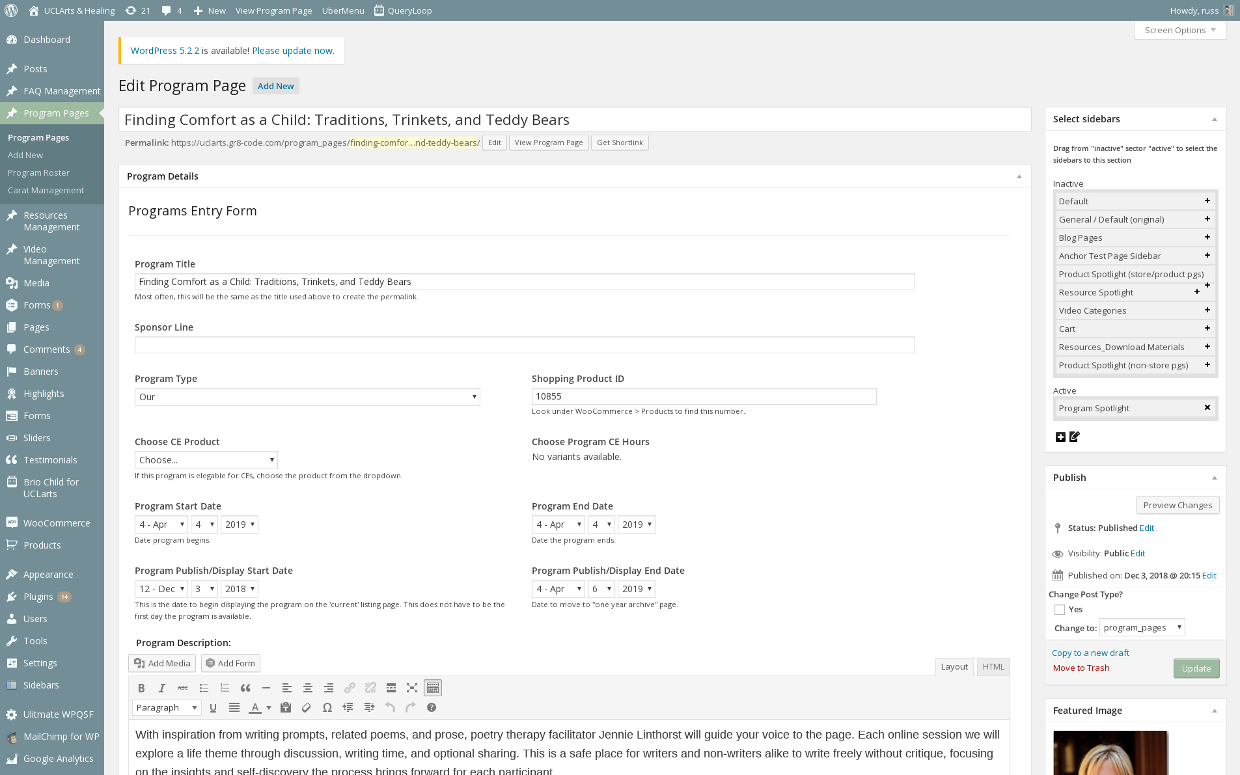Open Program Roster submenu

point(39,173)
